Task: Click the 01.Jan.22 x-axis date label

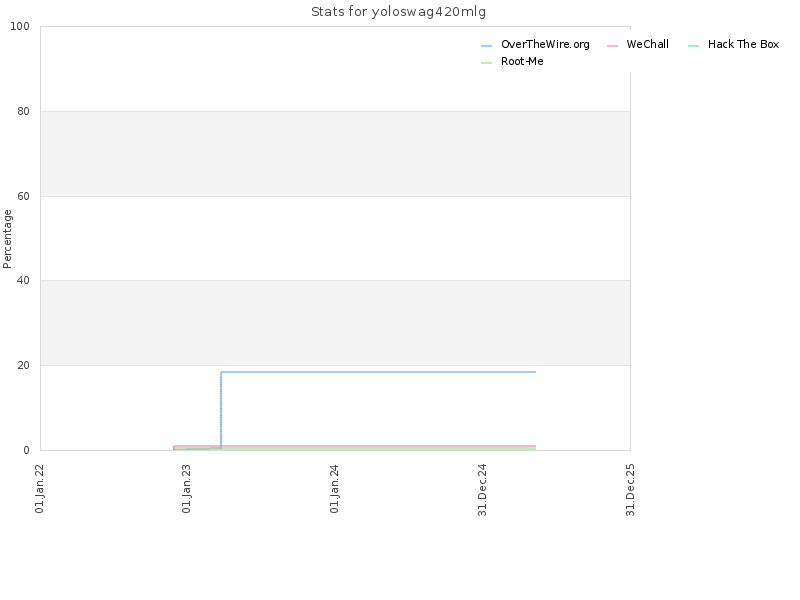Action: pos(39,489)
